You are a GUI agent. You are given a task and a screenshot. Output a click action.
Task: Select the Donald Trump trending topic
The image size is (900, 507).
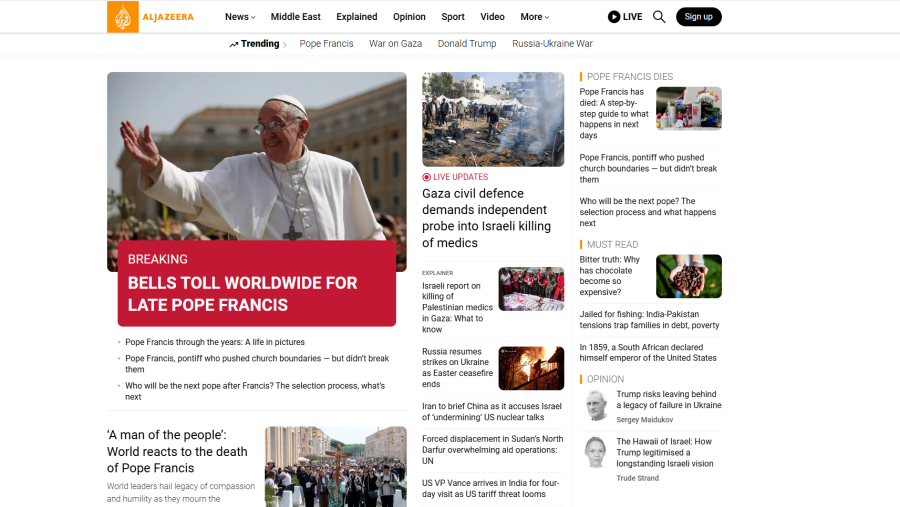[467, 44]
